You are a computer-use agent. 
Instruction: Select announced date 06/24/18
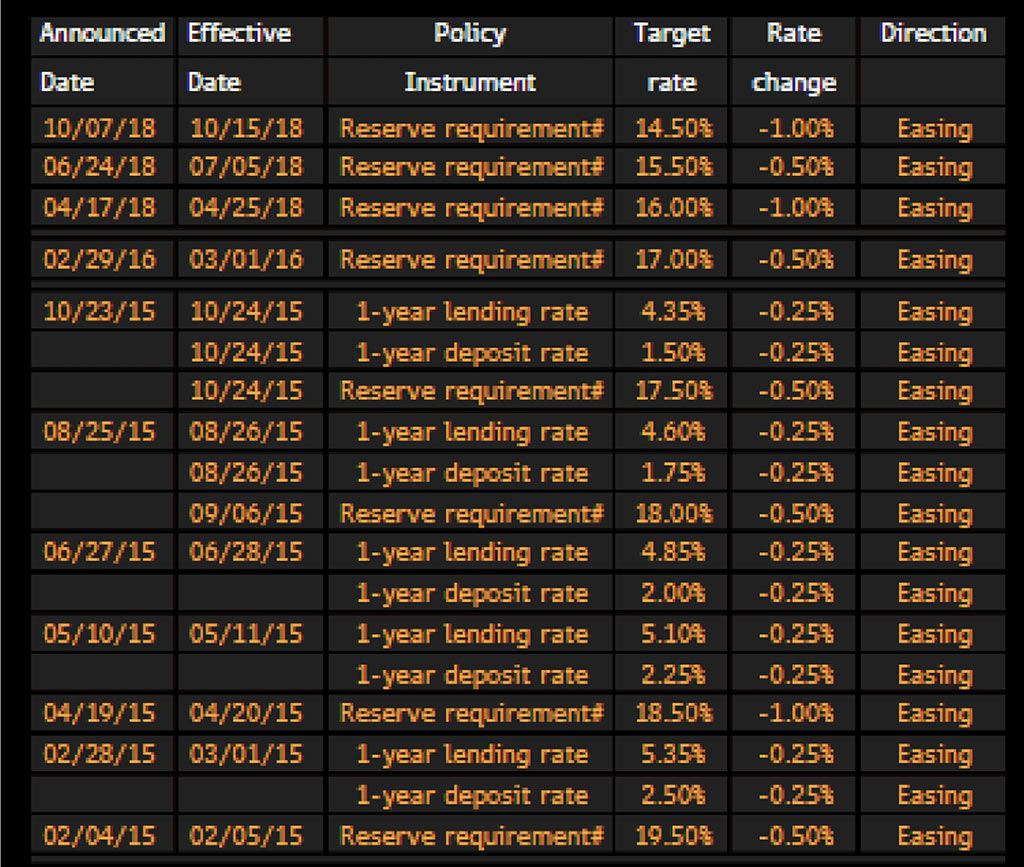100,167
